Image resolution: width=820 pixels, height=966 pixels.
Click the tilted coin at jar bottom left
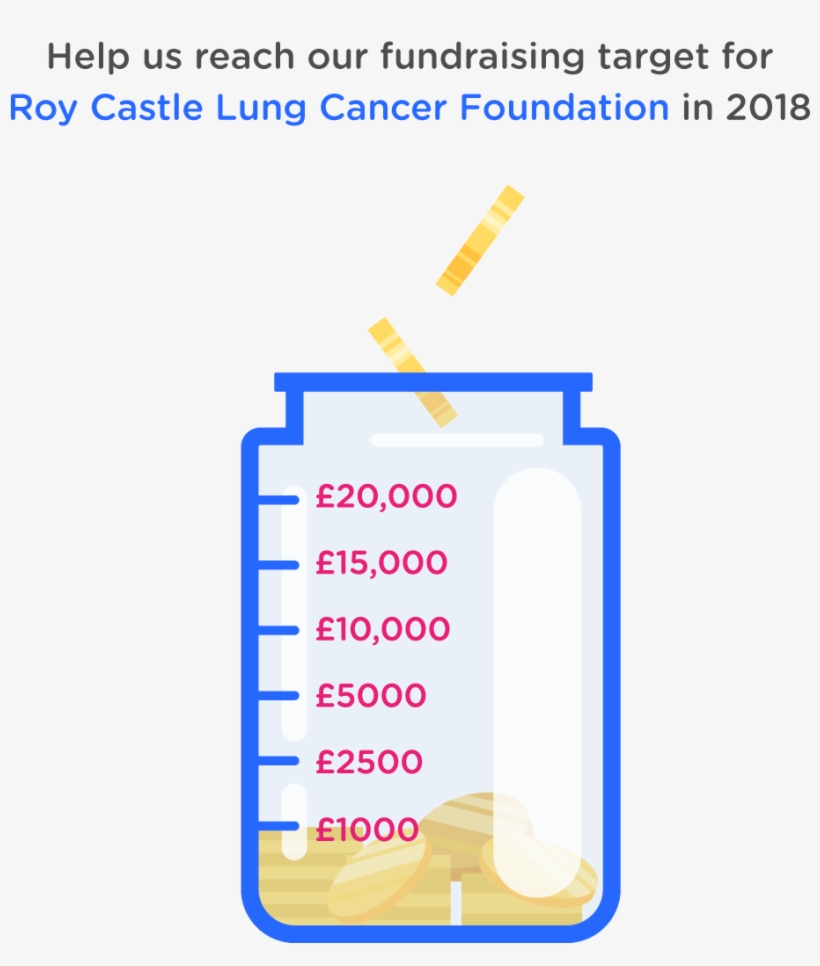pos(378,880)
